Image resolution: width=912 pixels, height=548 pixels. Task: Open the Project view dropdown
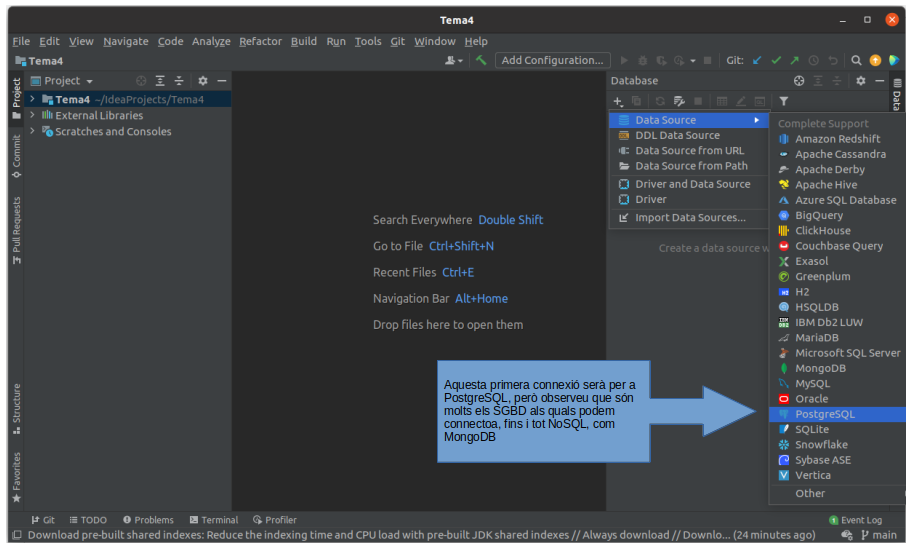[62, 81]
